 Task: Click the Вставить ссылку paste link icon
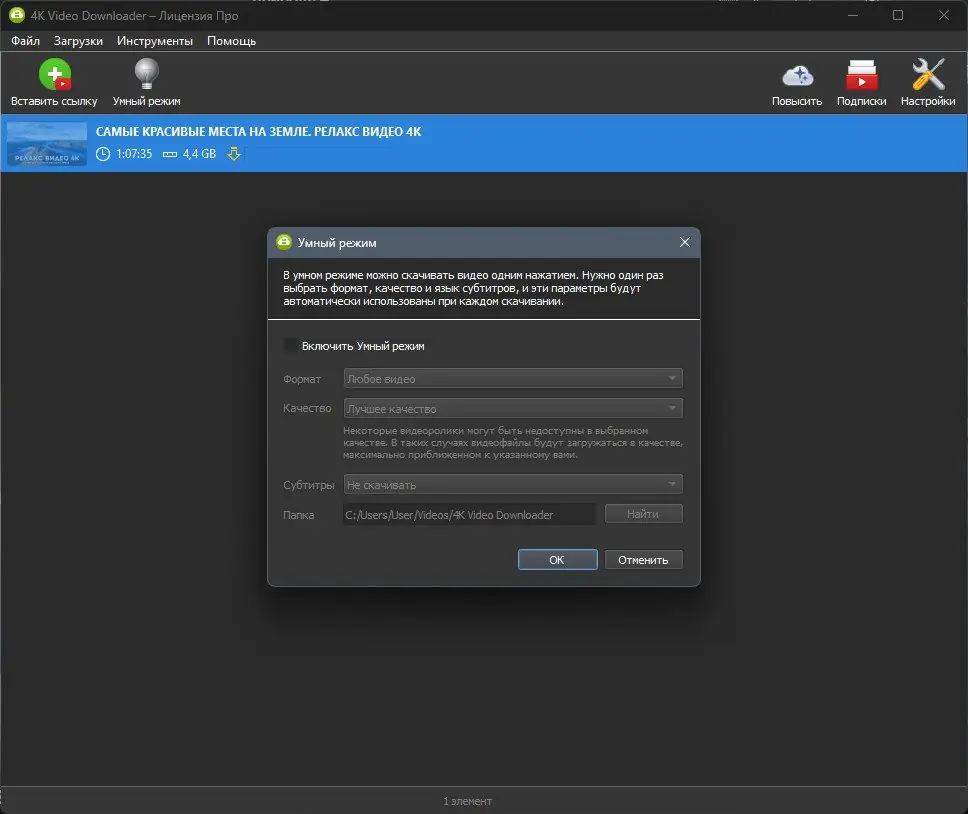(55, 74)
